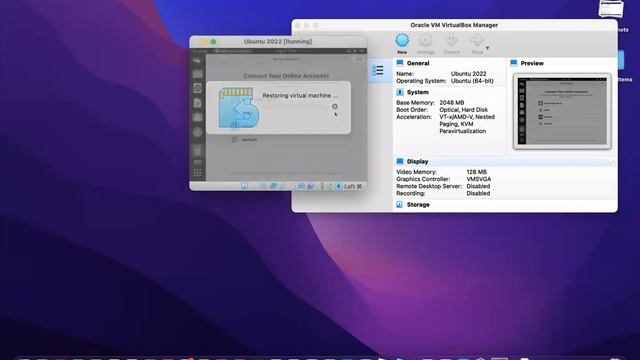
Task: Click the General section icon
Action: [400, 63]
